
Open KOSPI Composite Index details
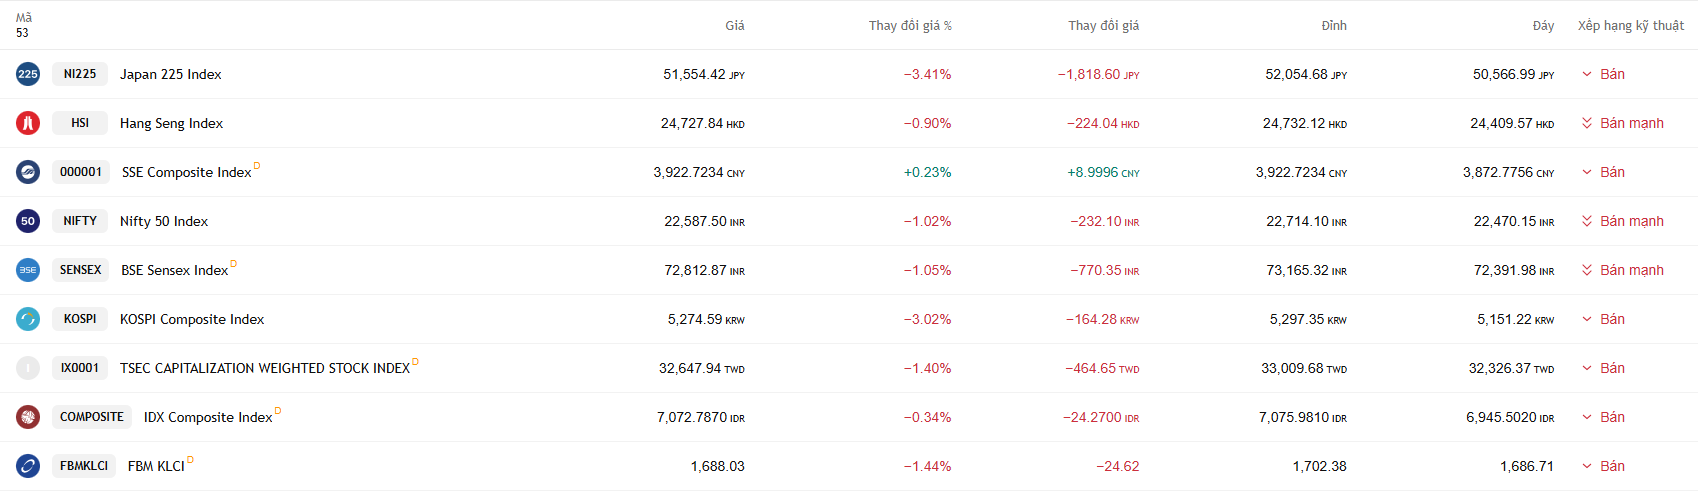click(192, 319)
